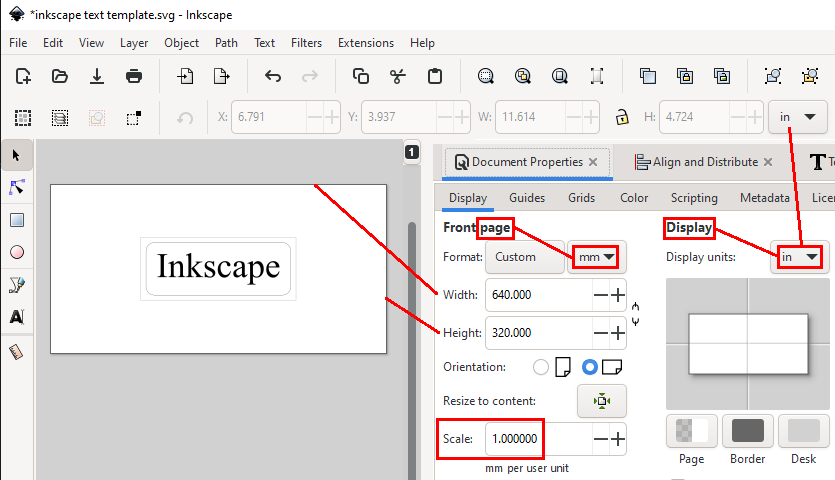Click the Create clone icon
Image resolution: width=835 pixels, height=480 pixels.
click(685, 76)
